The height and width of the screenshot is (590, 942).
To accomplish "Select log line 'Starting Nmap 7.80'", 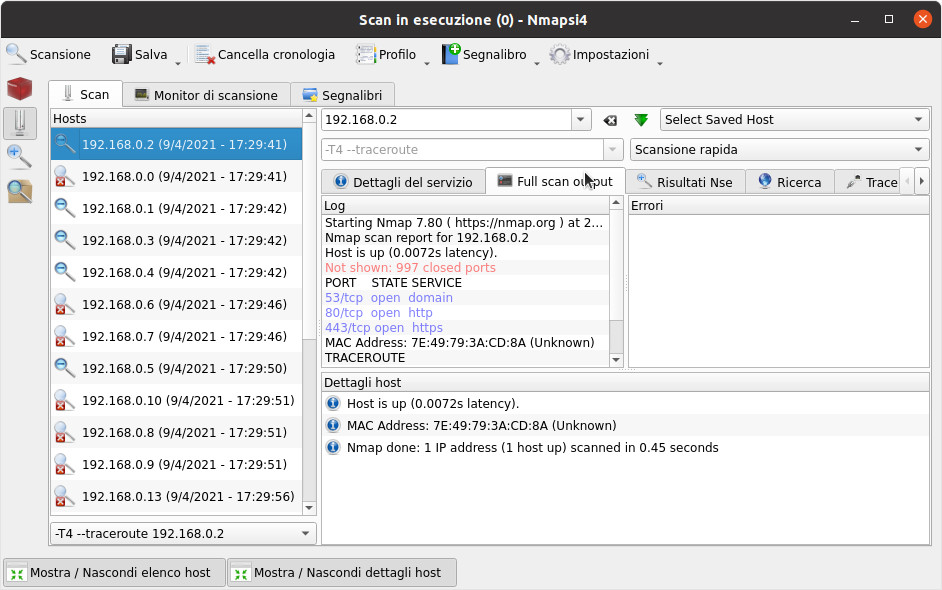I will (466, 222).
